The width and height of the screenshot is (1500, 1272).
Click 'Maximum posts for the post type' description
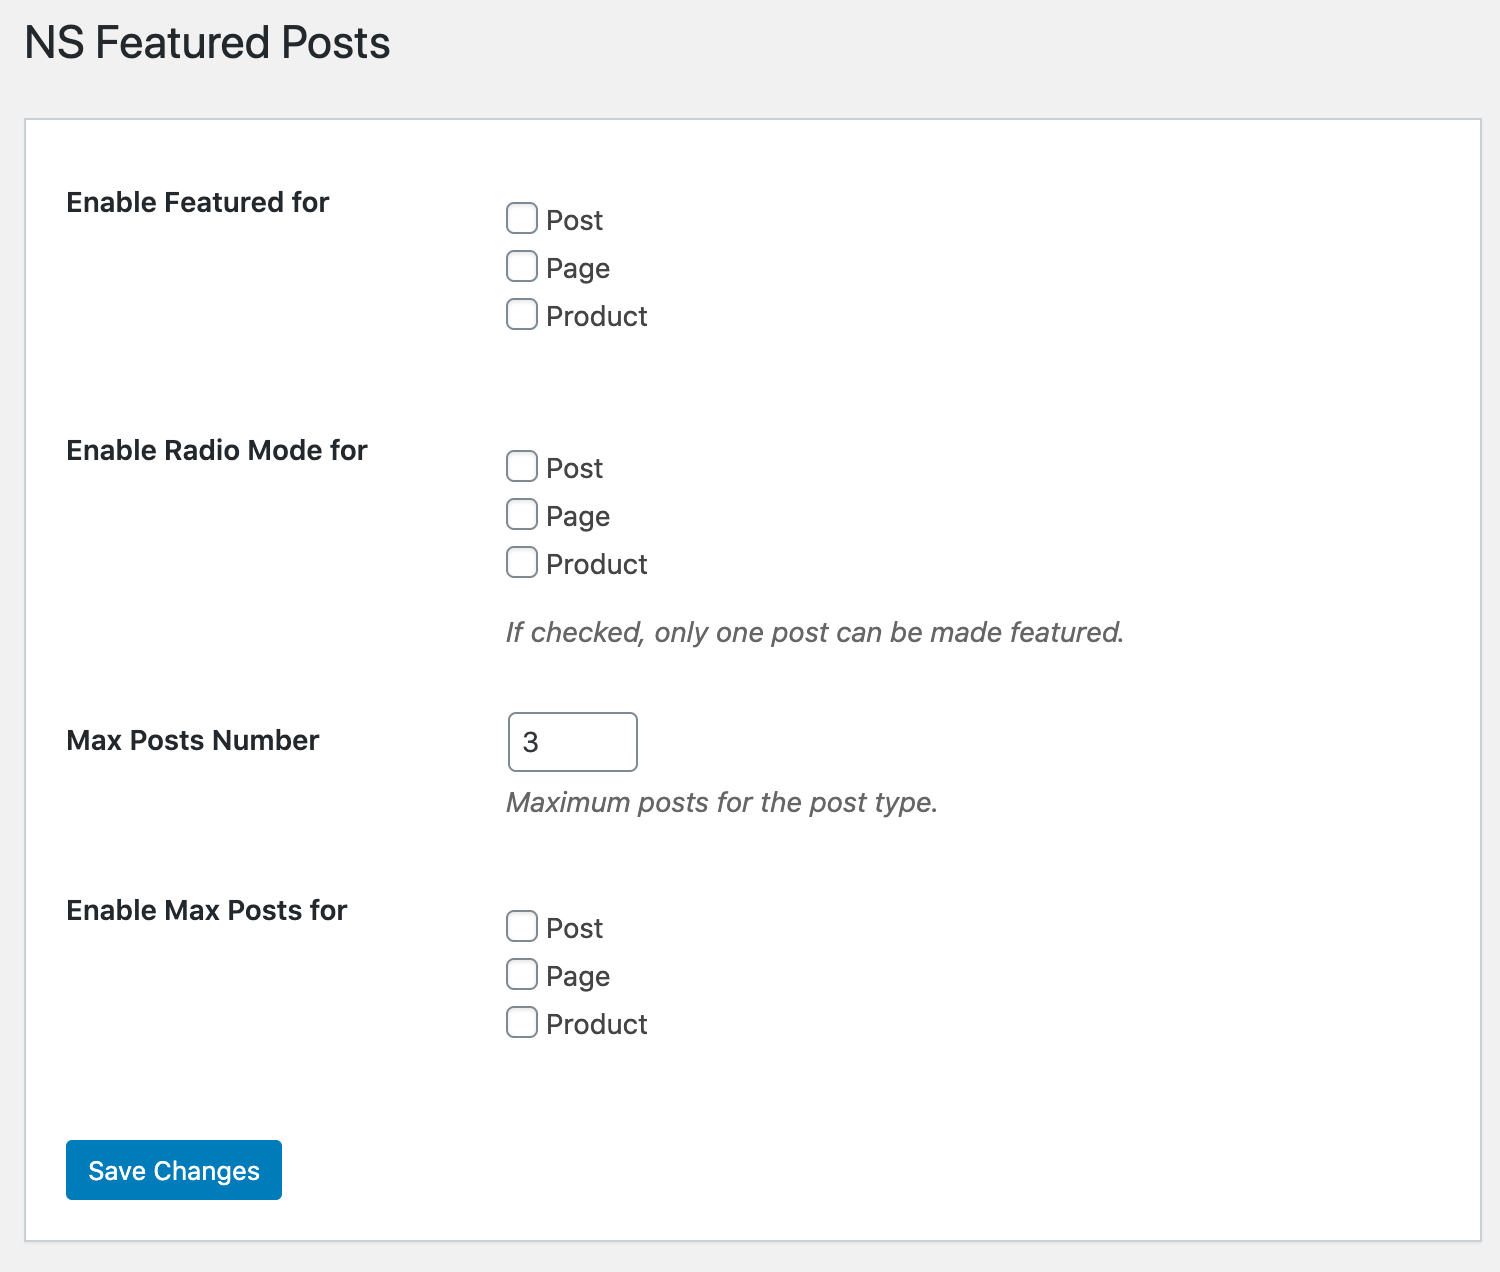pos(721,802)
